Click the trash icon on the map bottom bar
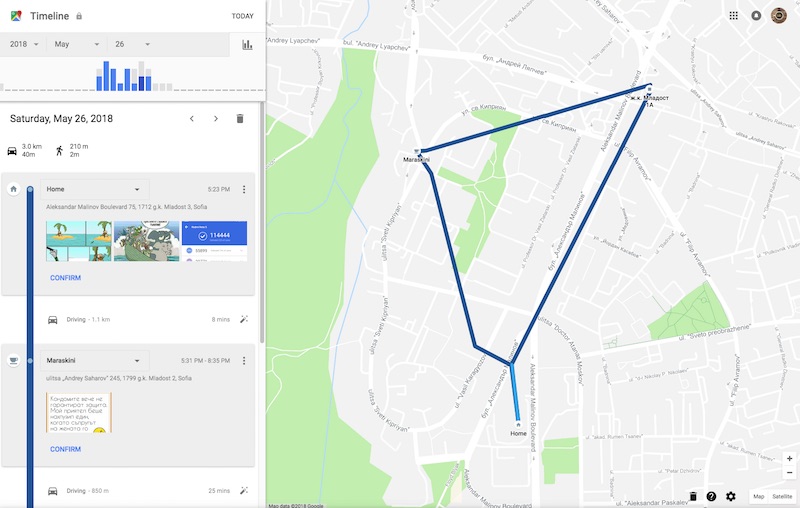800x508 pixels. pyautogui.click(x=693, y=496)
